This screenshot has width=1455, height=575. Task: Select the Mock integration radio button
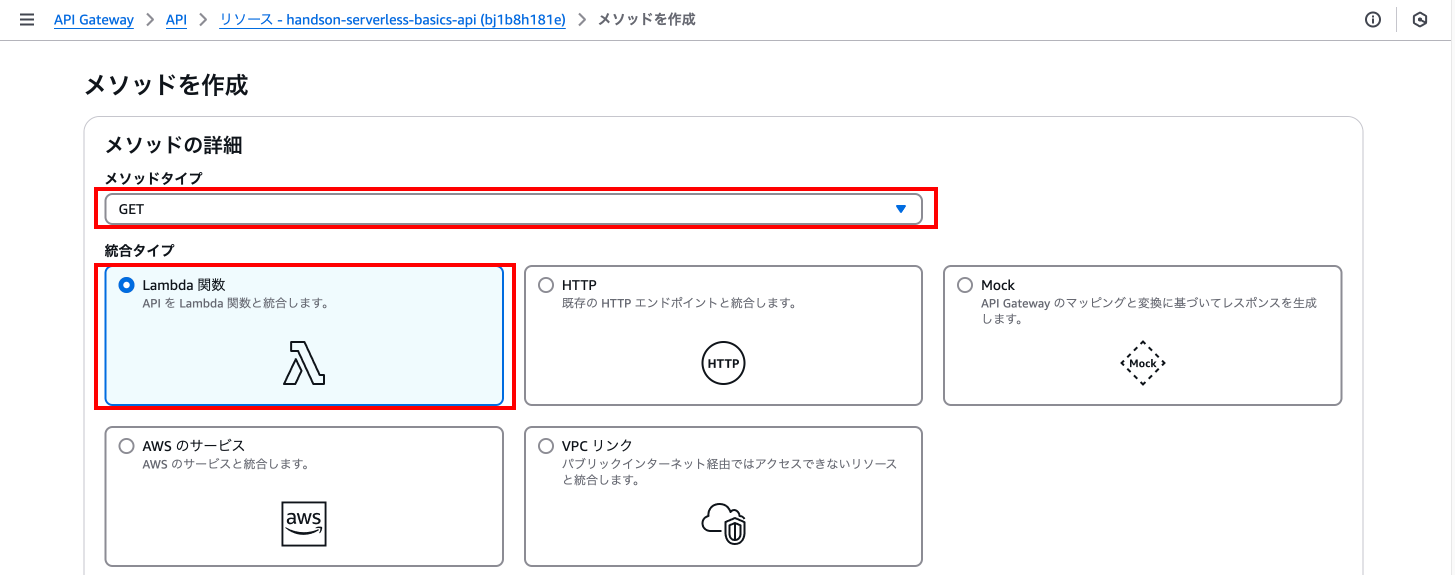pos(965,285)
